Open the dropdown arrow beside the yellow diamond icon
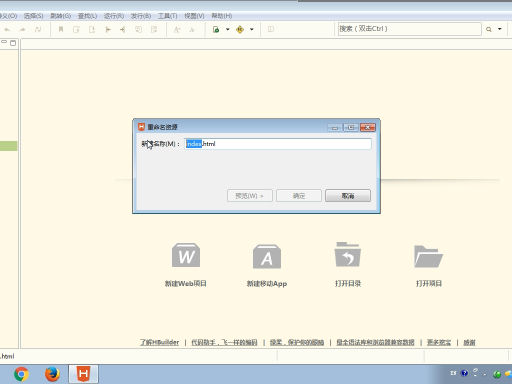This screenshot has height=384, width=512. tap(252, 29)
